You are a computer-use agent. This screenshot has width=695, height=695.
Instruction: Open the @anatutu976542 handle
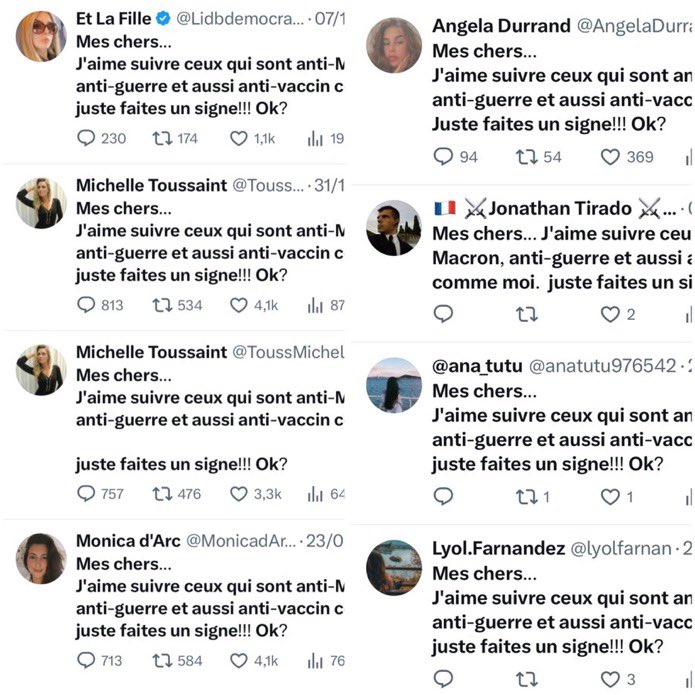603,366
